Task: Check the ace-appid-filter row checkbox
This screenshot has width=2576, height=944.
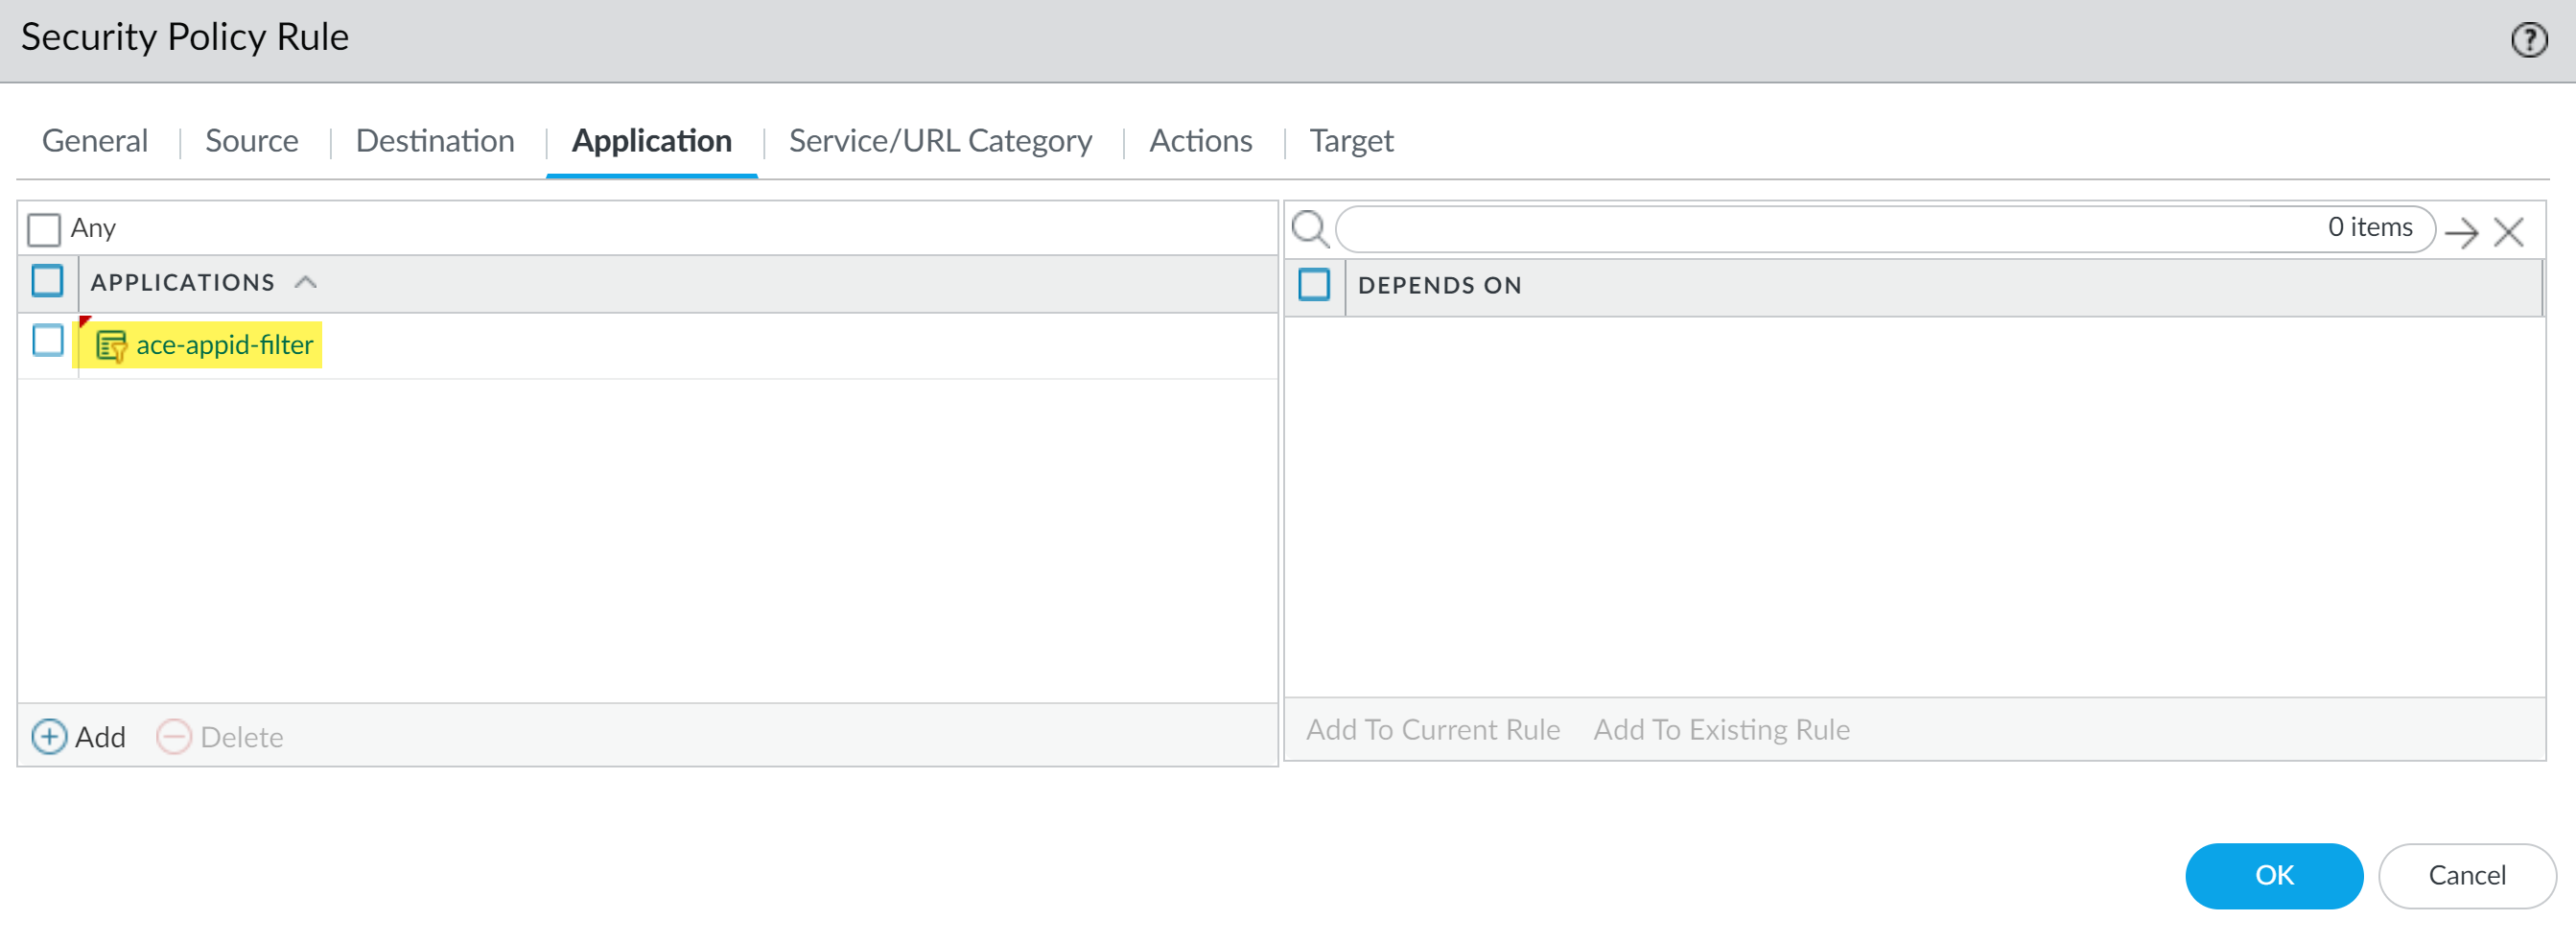Action: (x=47, y=341)
